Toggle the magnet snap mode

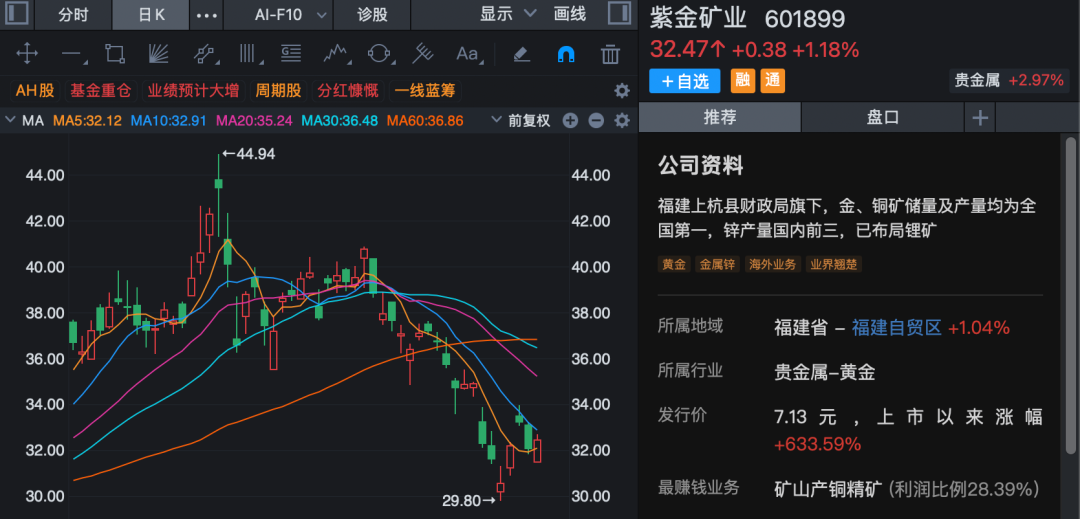[566, 54]
